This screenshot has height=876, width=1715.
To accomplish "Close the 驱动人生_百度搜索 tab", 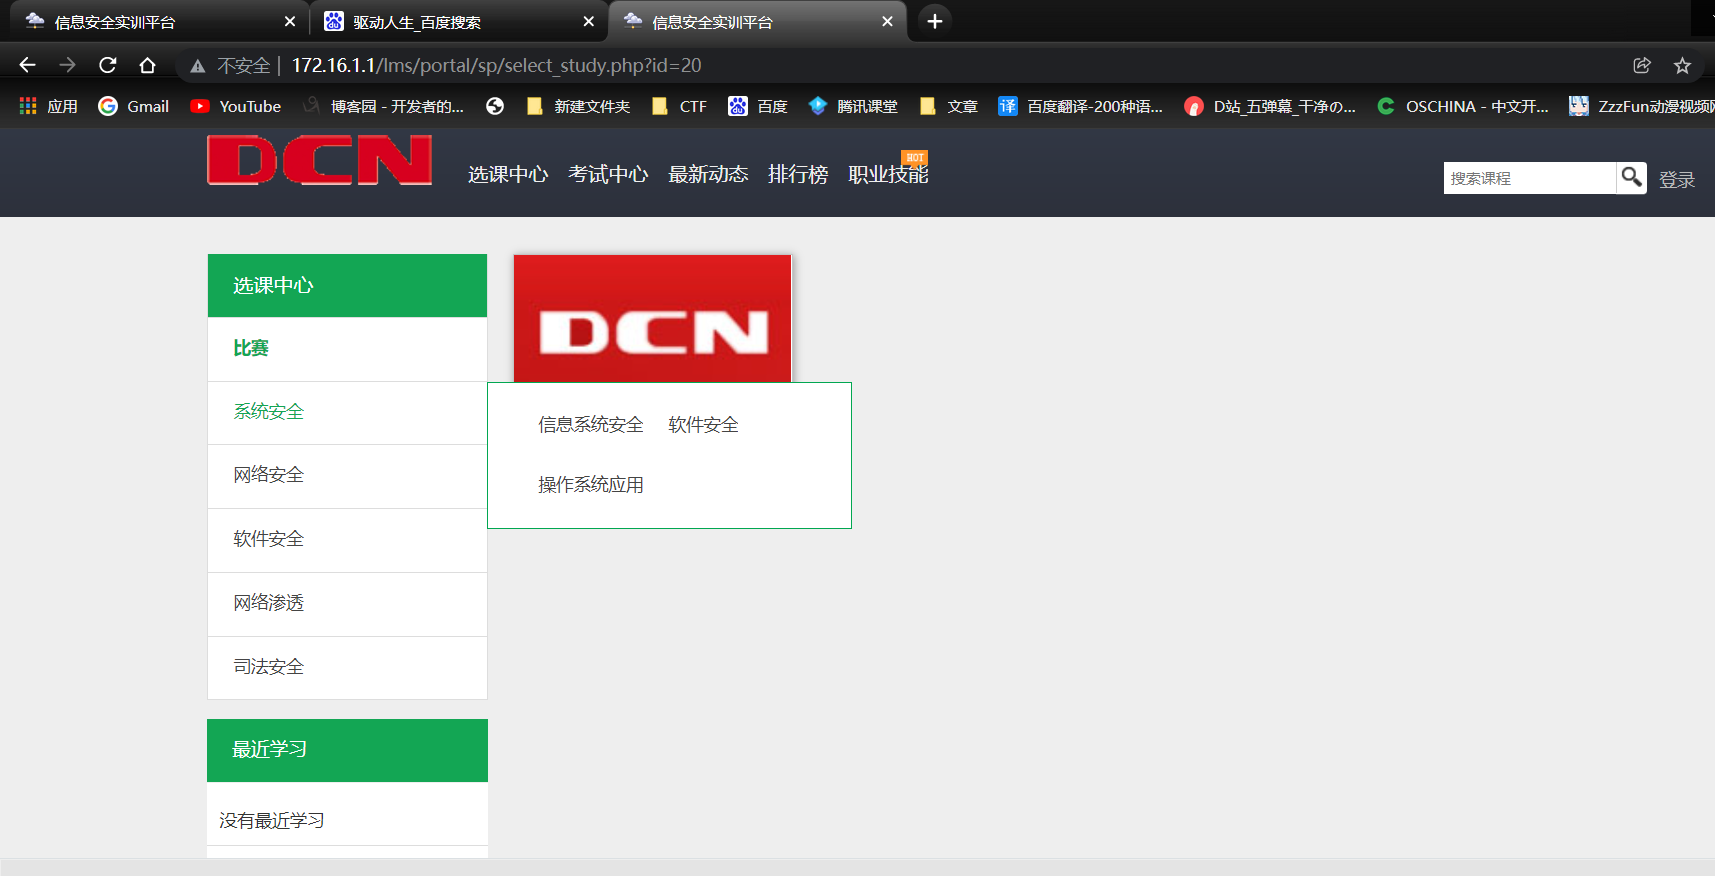I will click(x=588, y=22).
